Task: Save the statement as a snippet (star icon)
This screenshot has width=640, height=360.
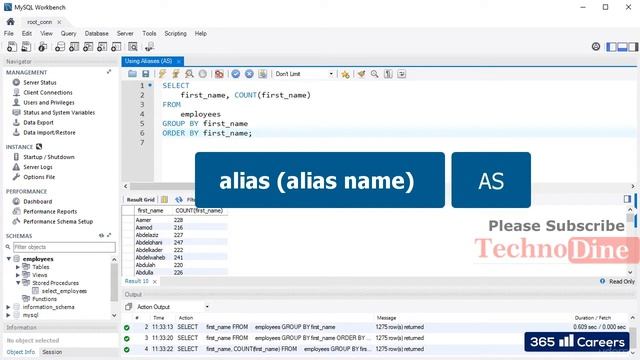Action: pos(345,74)
